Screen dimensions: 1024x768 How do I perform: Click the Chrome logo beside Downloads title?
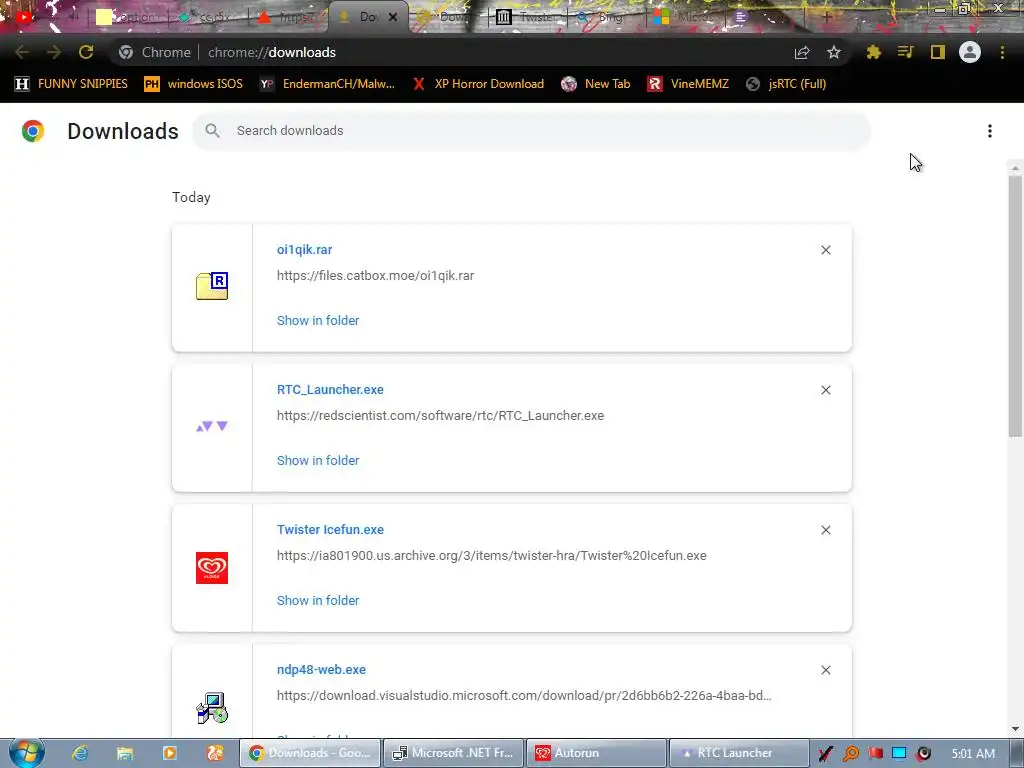click(x=33, y=131)
